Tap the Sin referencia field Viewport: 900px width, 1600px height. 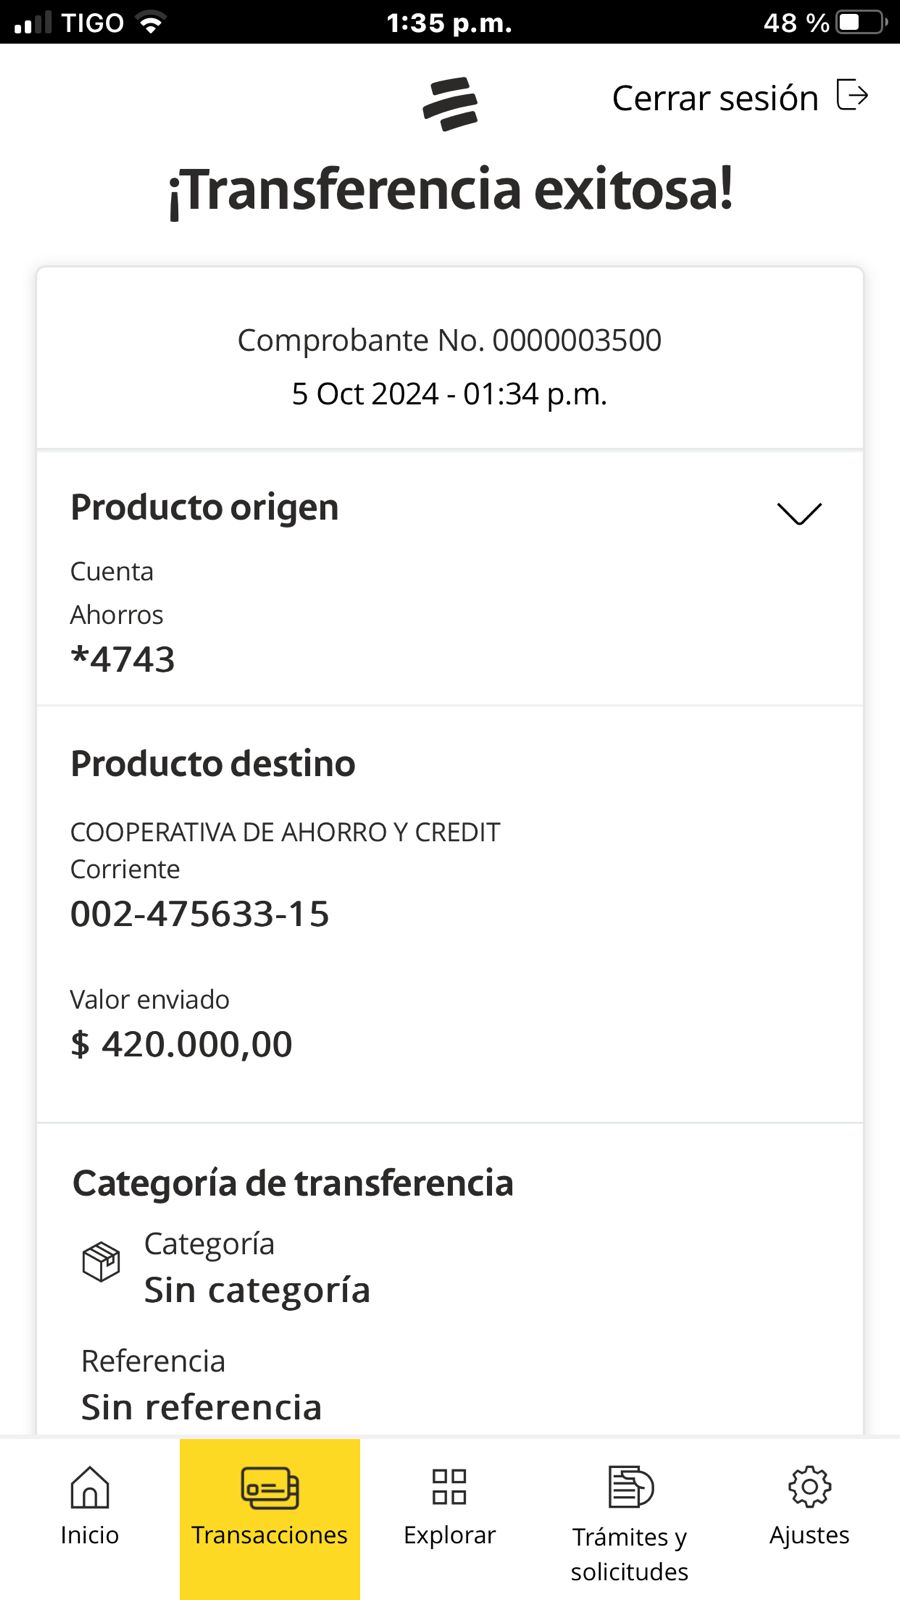[201, 1407]
